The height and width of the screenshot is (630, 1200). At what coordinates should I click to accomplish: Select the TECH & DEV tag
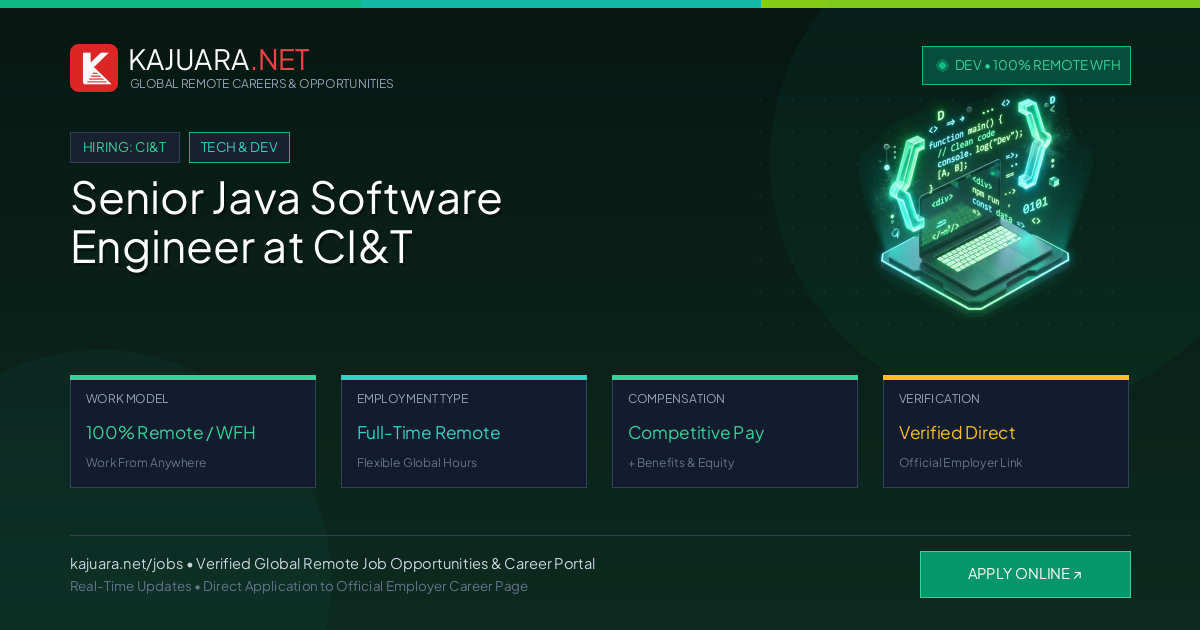(239, 147)
